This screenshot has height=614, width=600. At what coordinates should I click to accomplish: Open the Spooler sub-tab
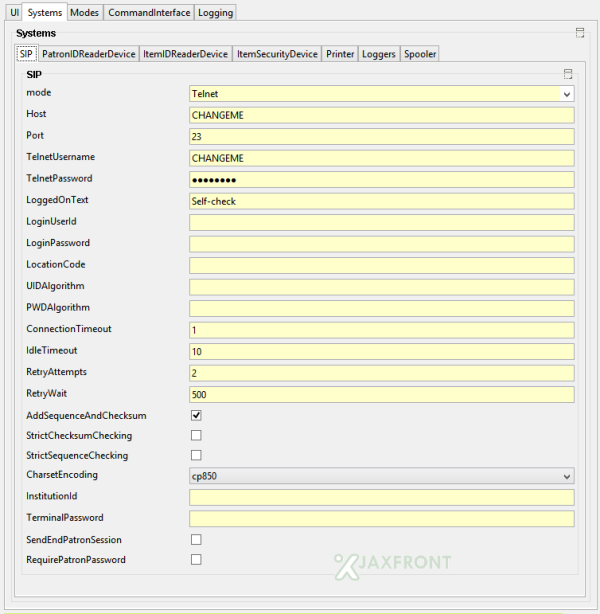[419, 54]
